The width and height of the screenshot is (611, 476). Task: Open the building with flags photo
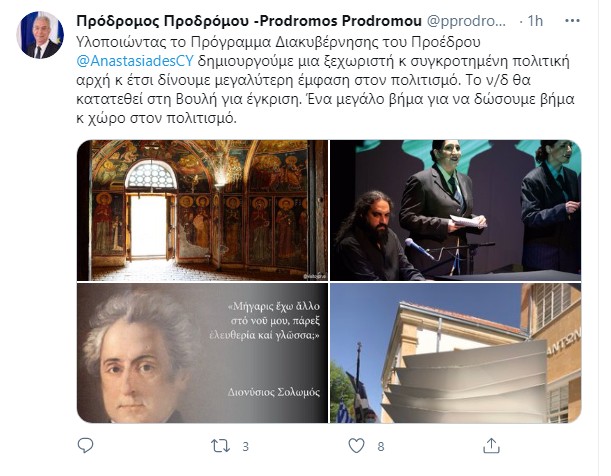(456, 353)
